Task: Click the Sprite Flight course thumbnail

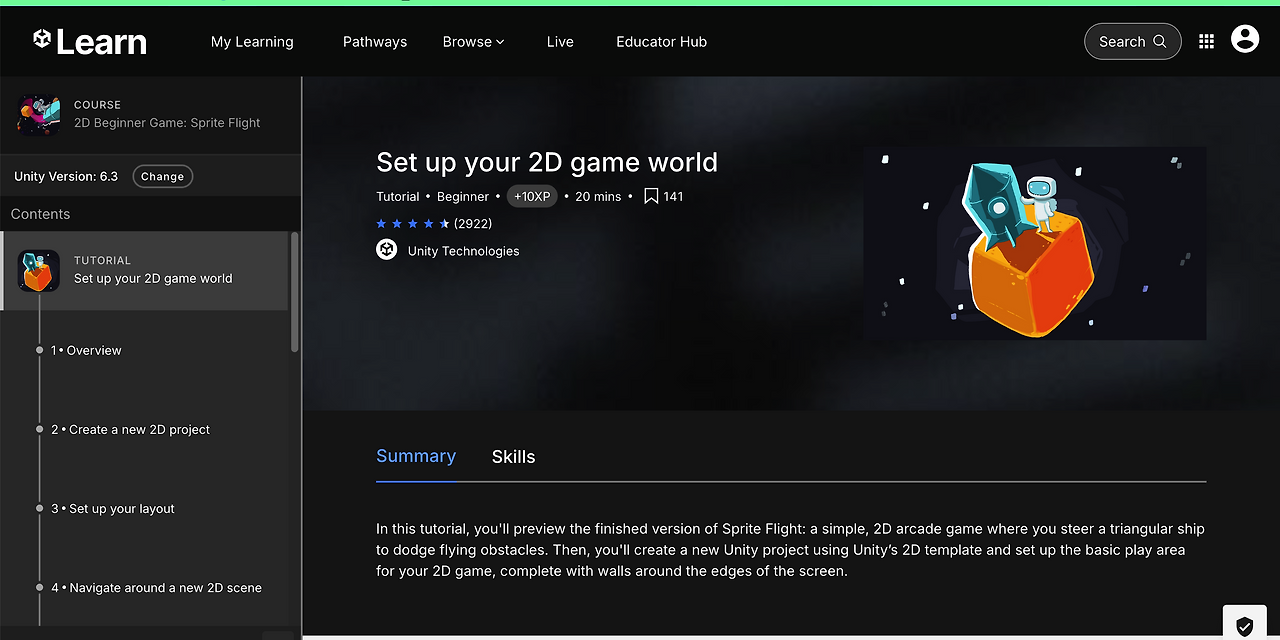Action: (39, 114)
